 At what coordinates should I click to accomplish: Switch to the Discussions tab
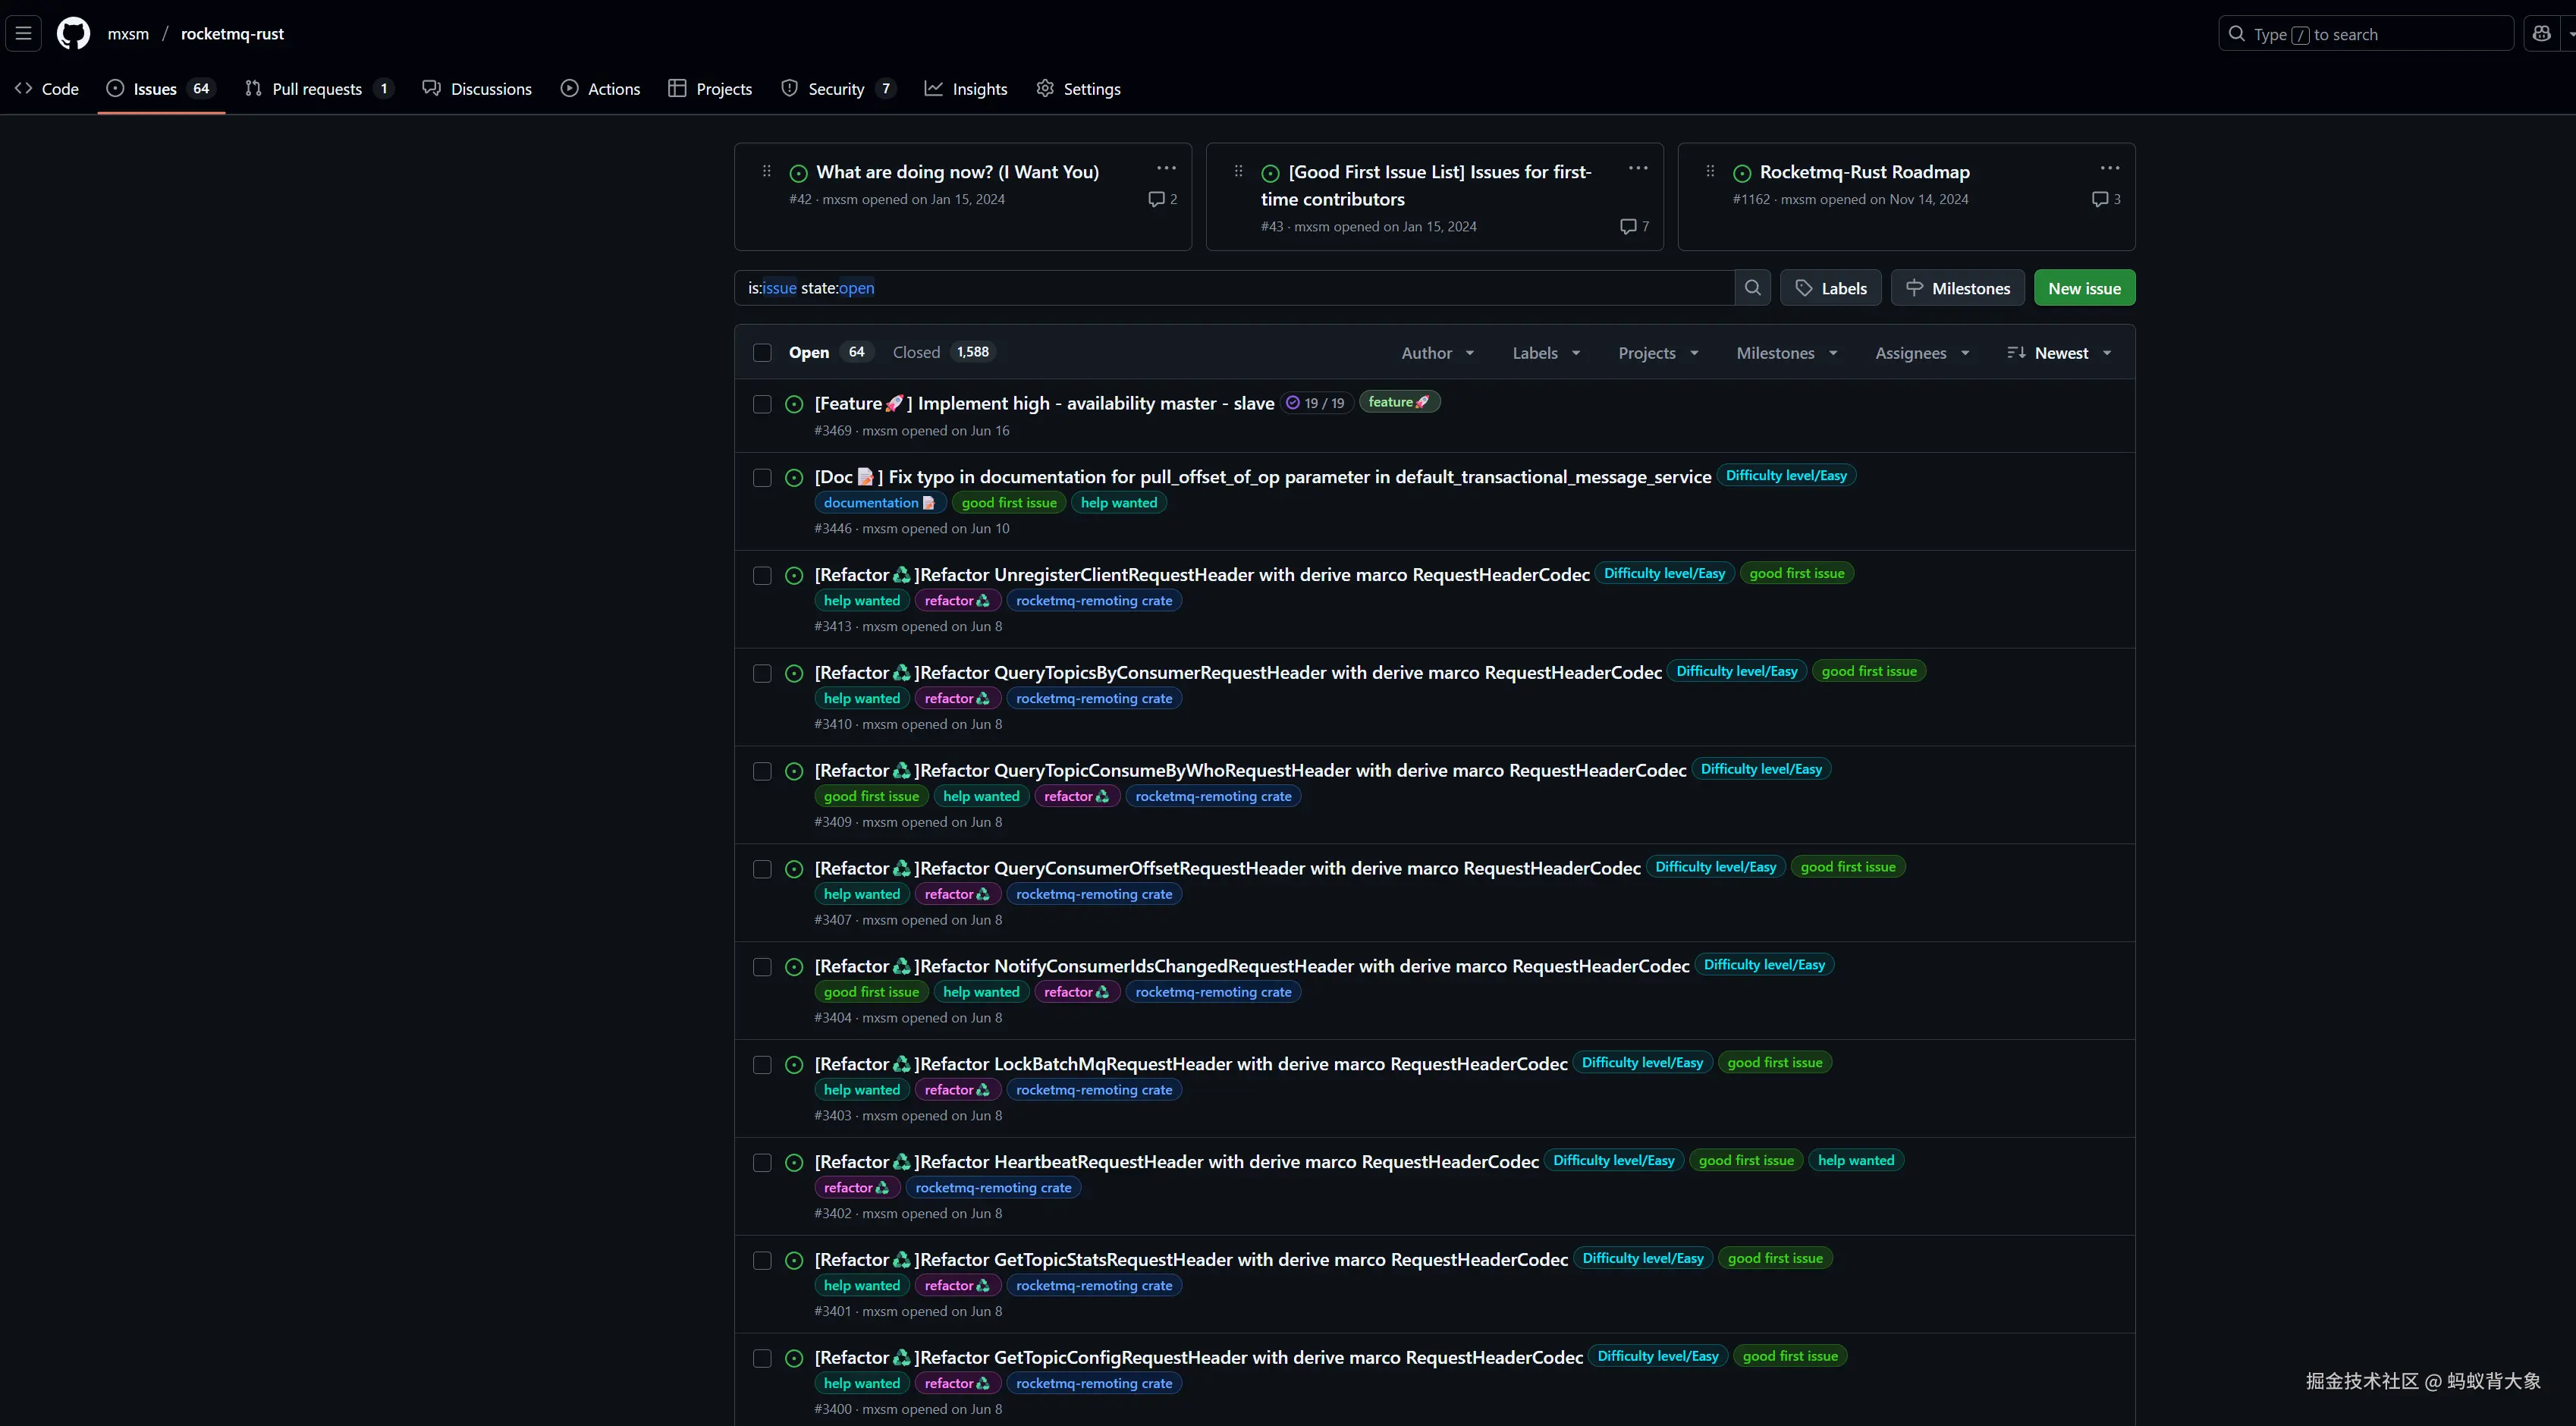[x=477, y=89]
